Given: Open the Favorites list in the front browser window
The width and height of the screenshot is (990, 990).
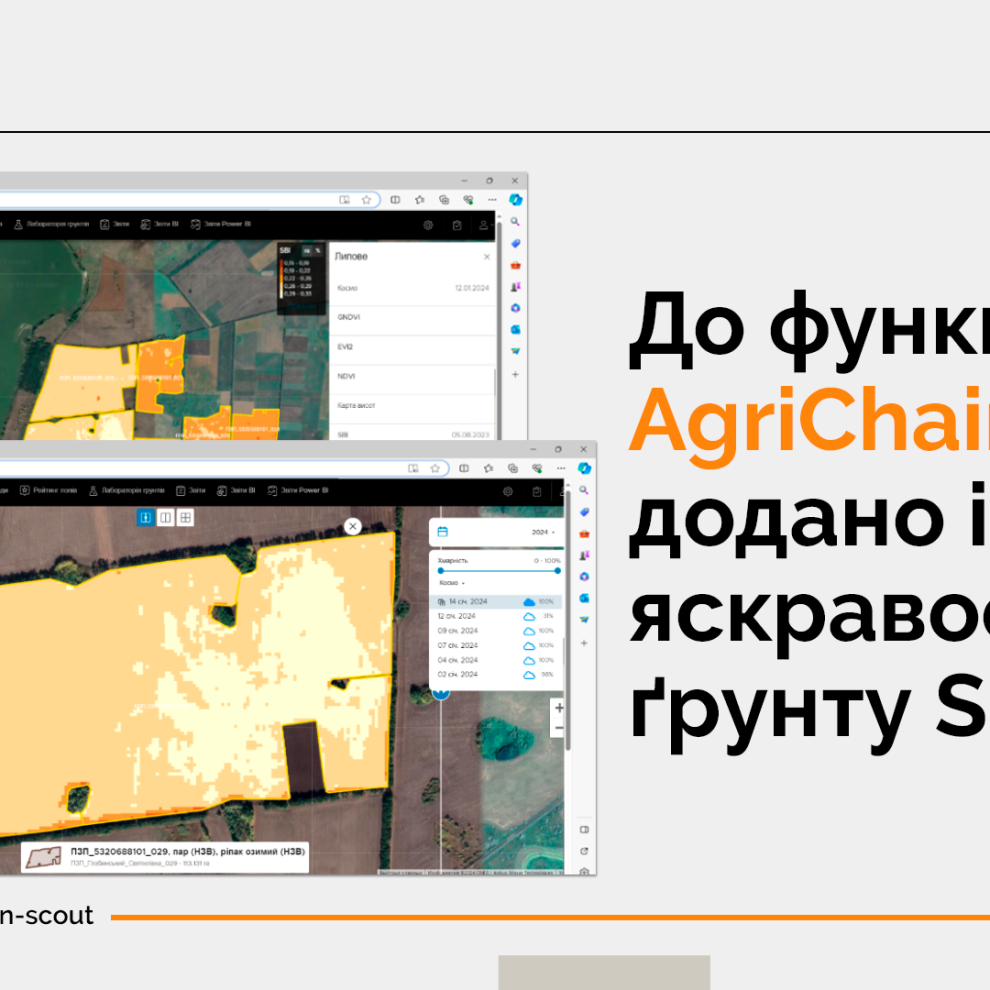Looking at the screenshot, I should (489, 468).
